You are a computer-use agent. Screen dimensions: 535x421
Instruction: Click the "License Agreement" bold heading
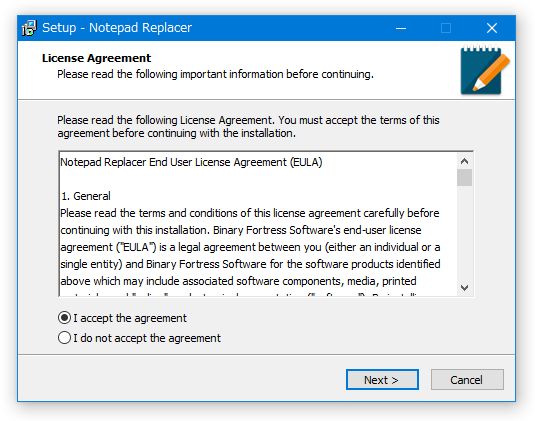[96, 58]
